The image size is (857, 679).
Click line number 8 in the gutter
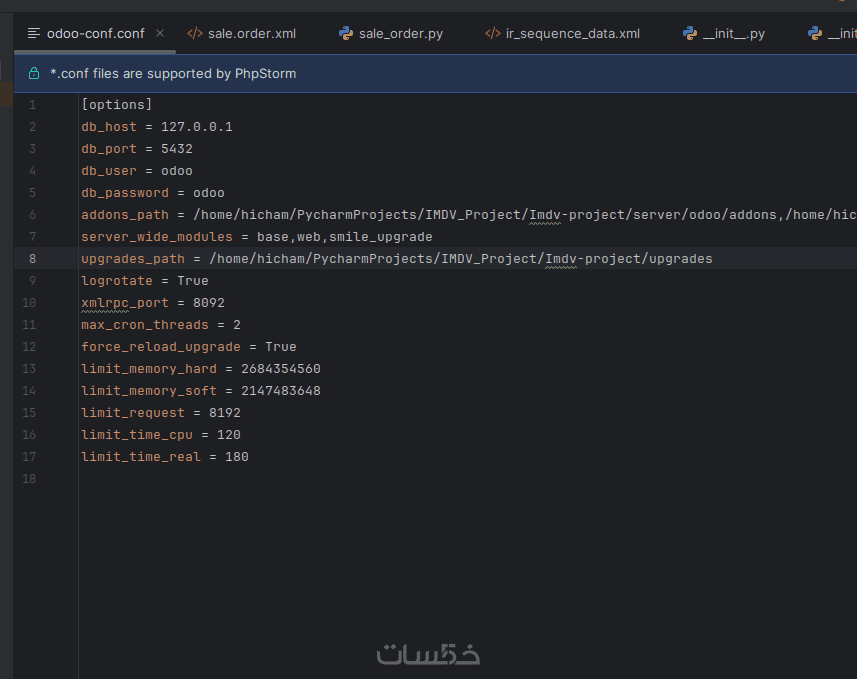32,259
